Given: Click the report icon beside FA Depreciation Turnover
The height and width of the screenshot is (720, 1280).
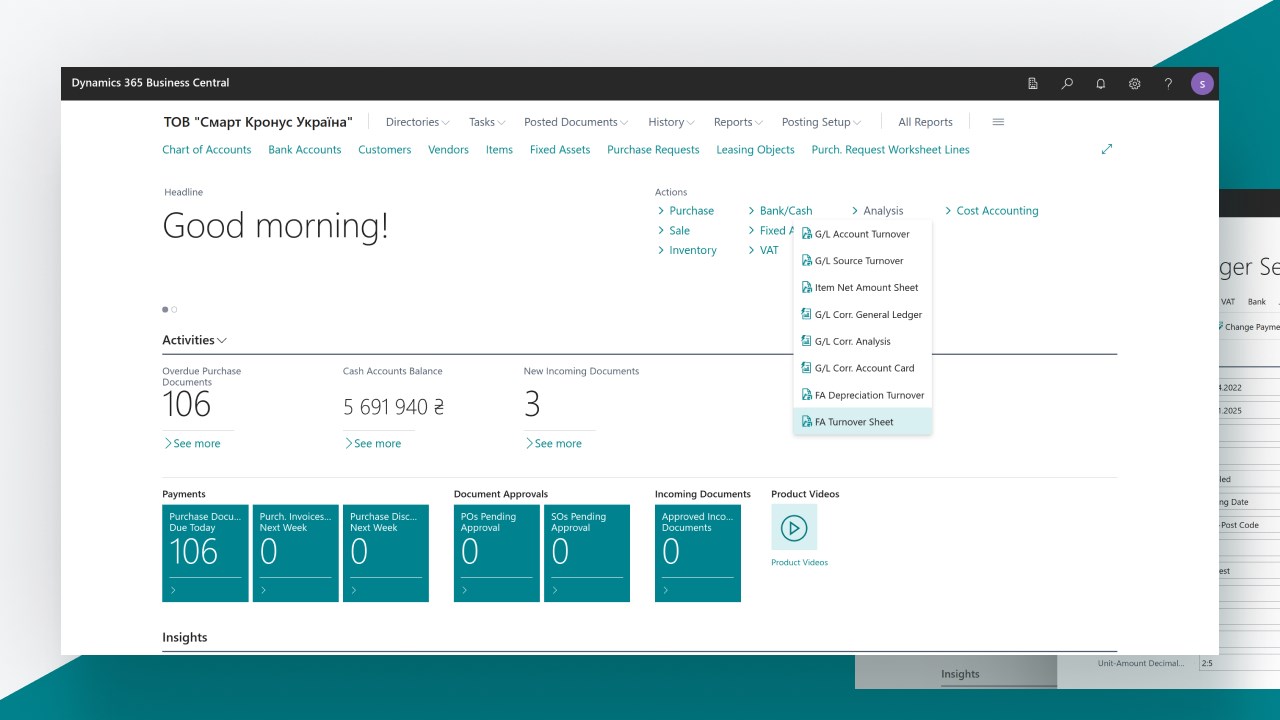Looking at the screenshot, I should (x=807, y=395).
